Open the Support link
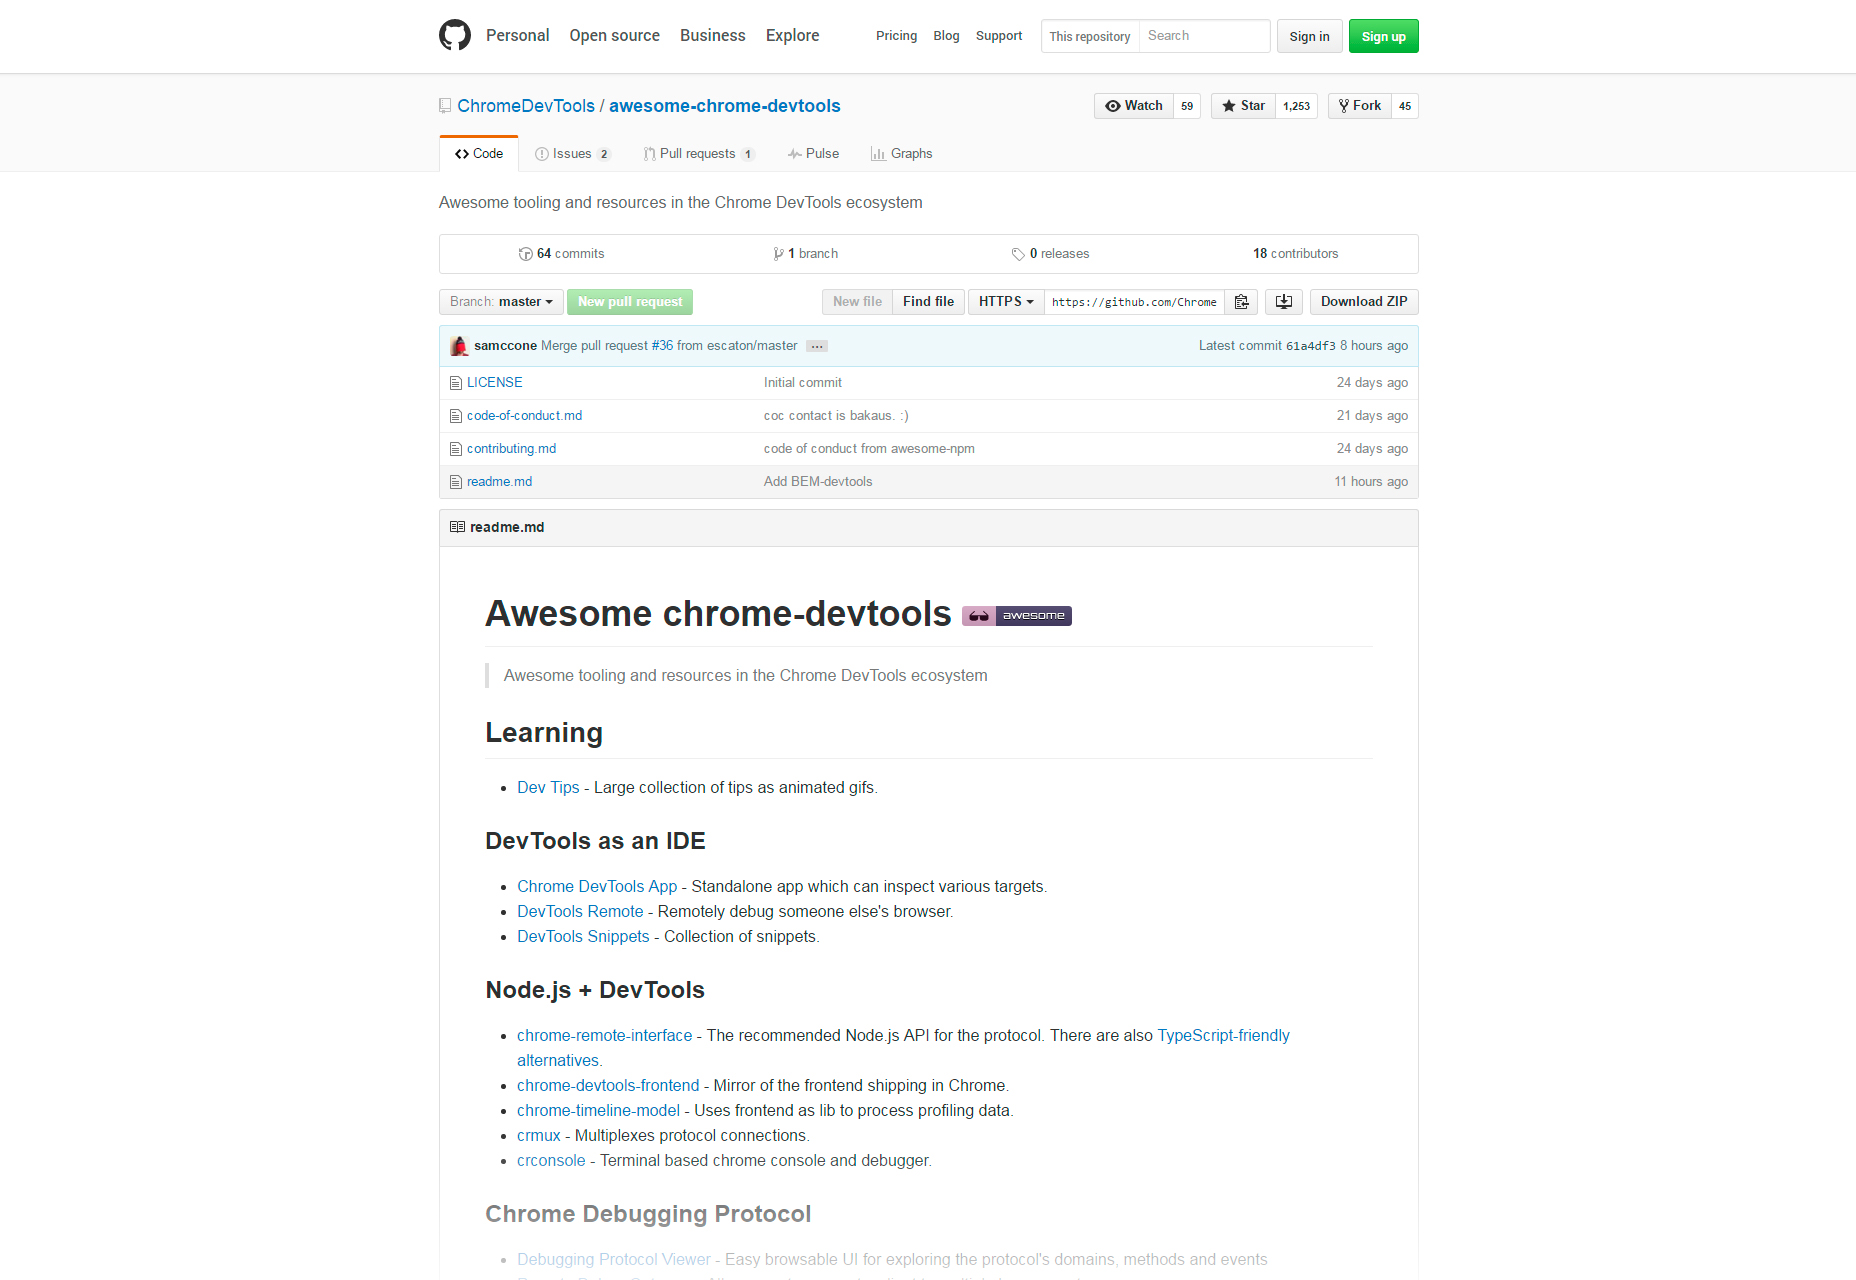Image resolution: width=1856 pixels, height=1280 pixels. tap(999, 36)
